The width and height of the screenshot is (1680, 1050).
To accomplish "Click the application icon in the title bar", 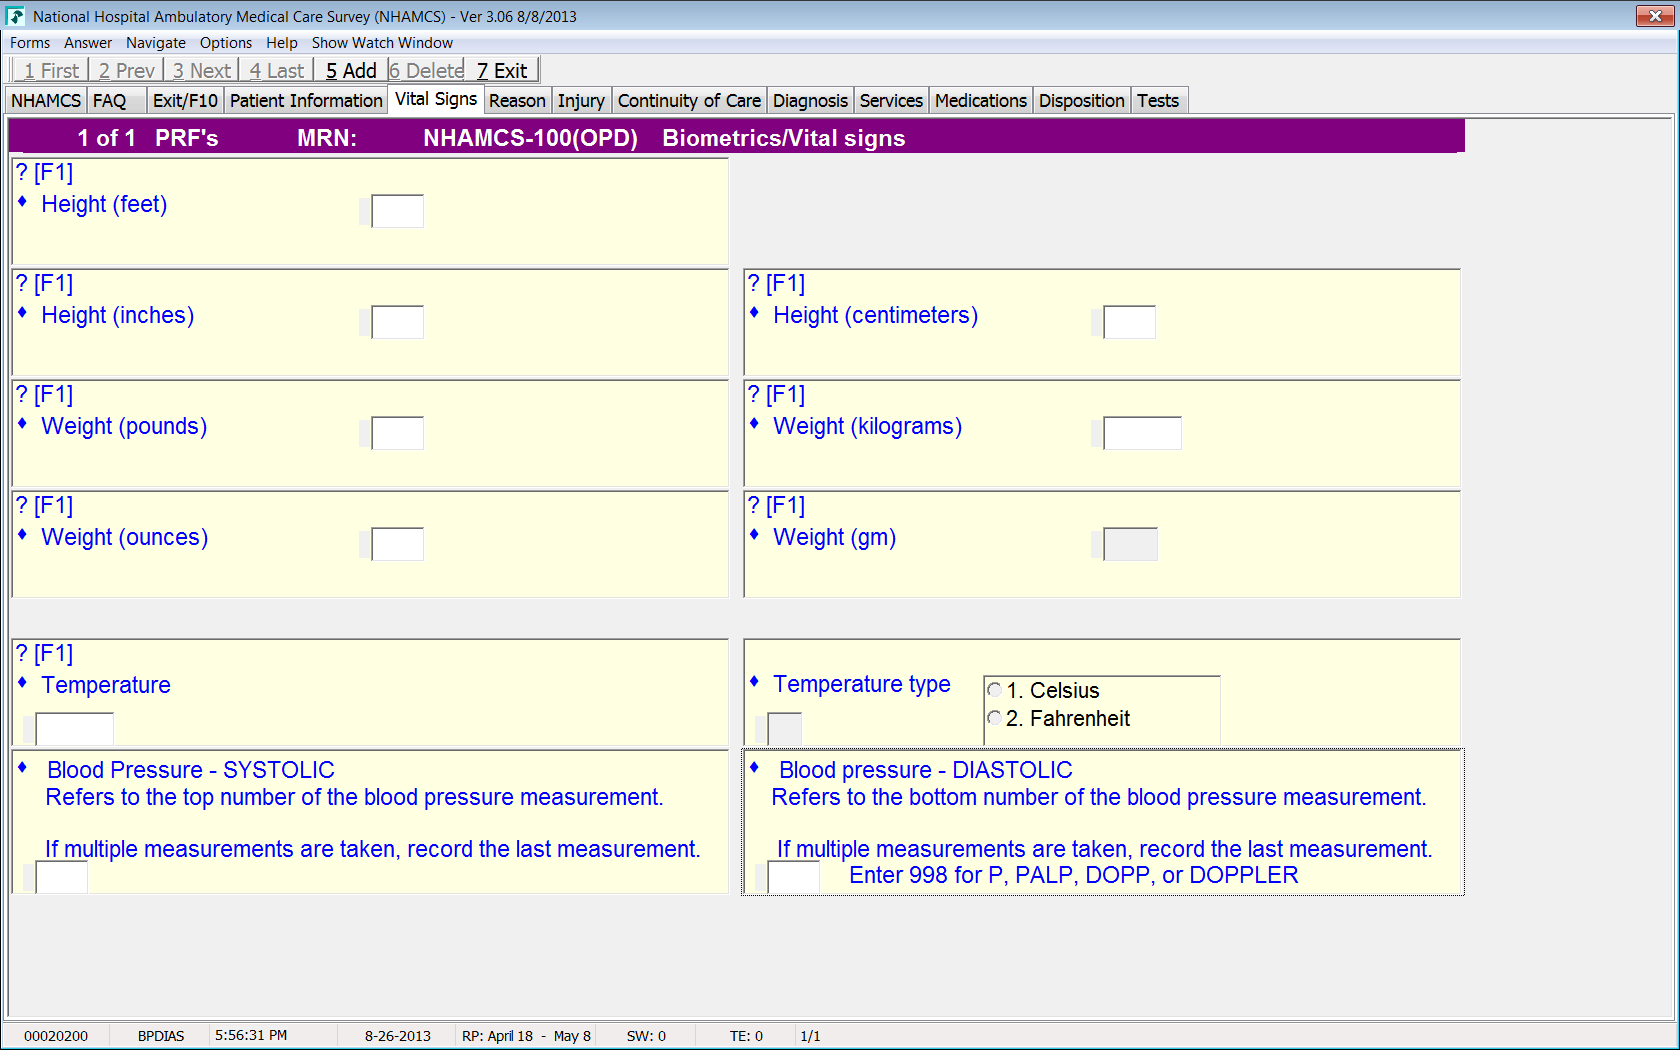I will click(x=15, y=16).
